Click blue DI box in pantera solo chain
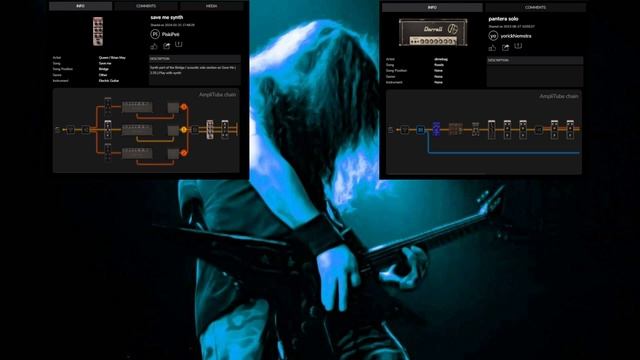640x360 pixels. pyautogui.click(x=420, y=130)
